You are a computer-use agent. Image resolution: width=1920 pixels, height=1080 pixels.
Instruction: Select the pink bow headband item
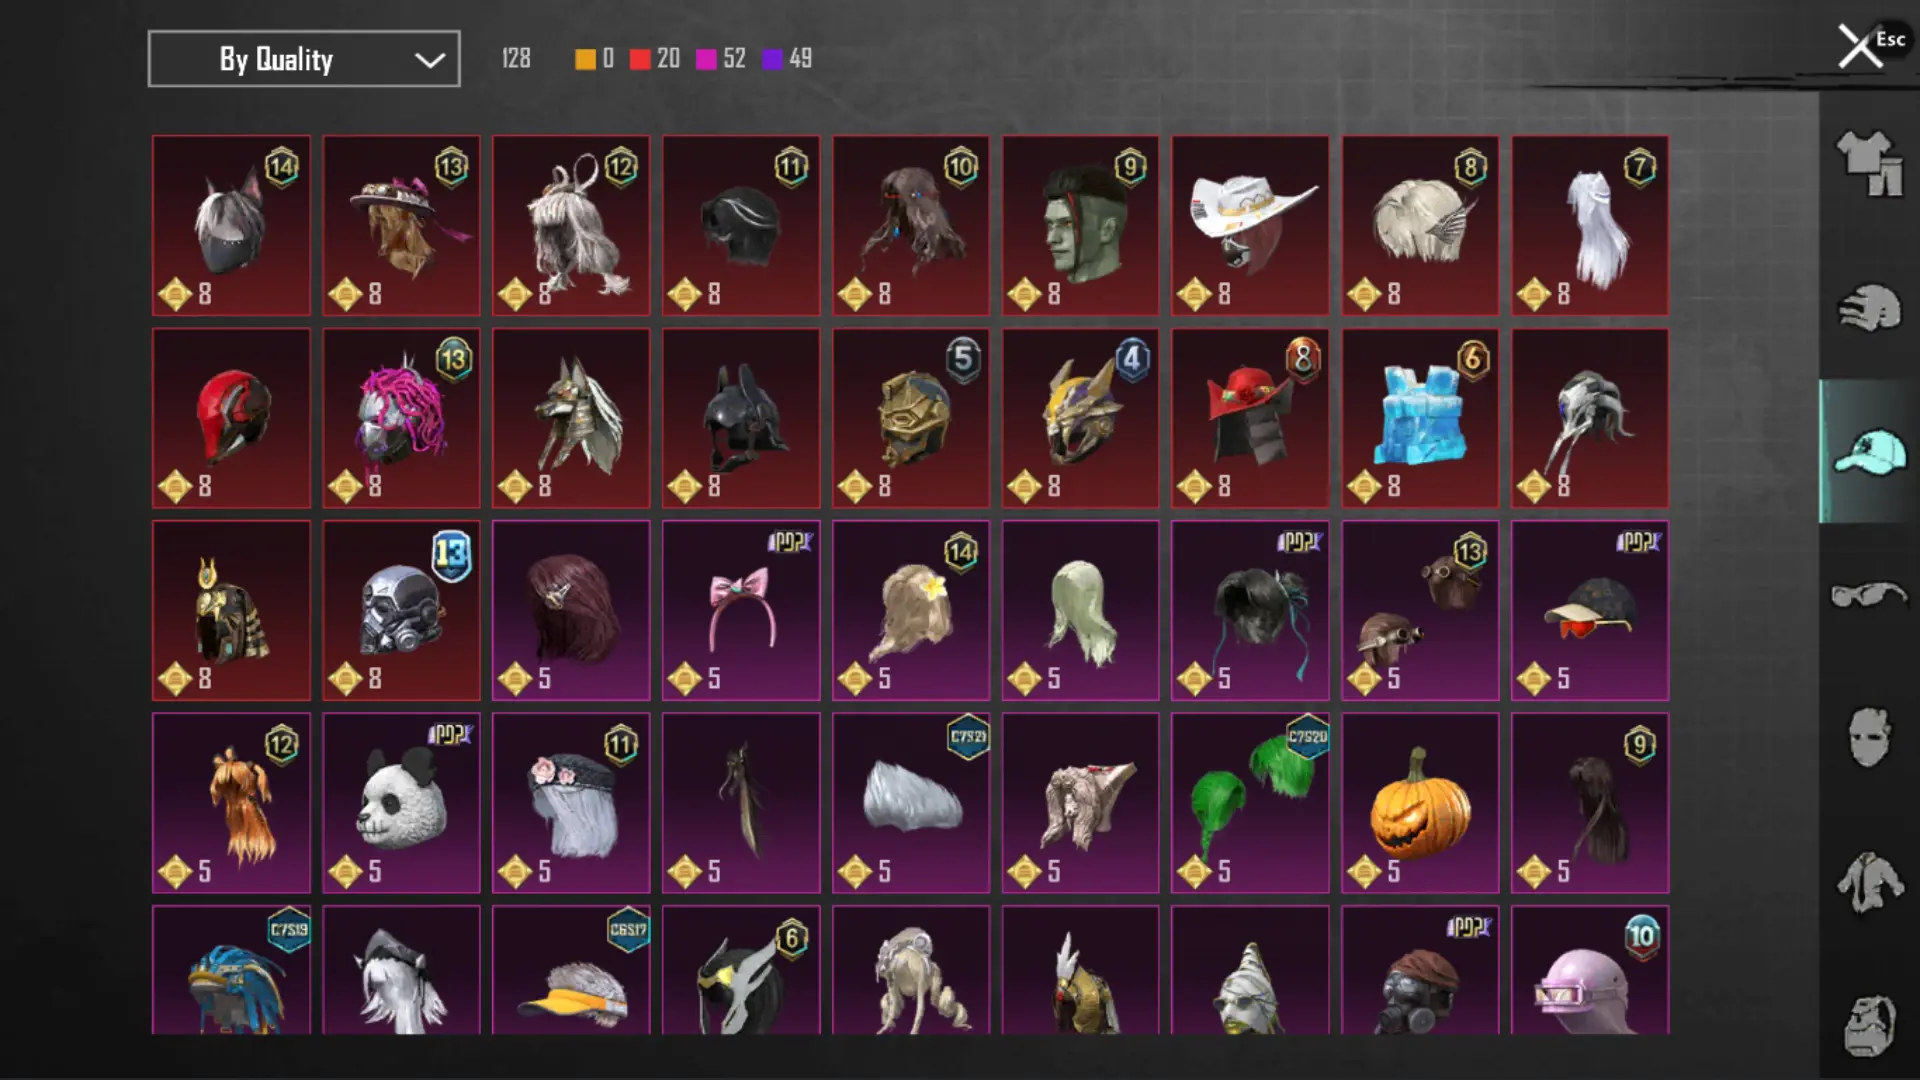741,610
